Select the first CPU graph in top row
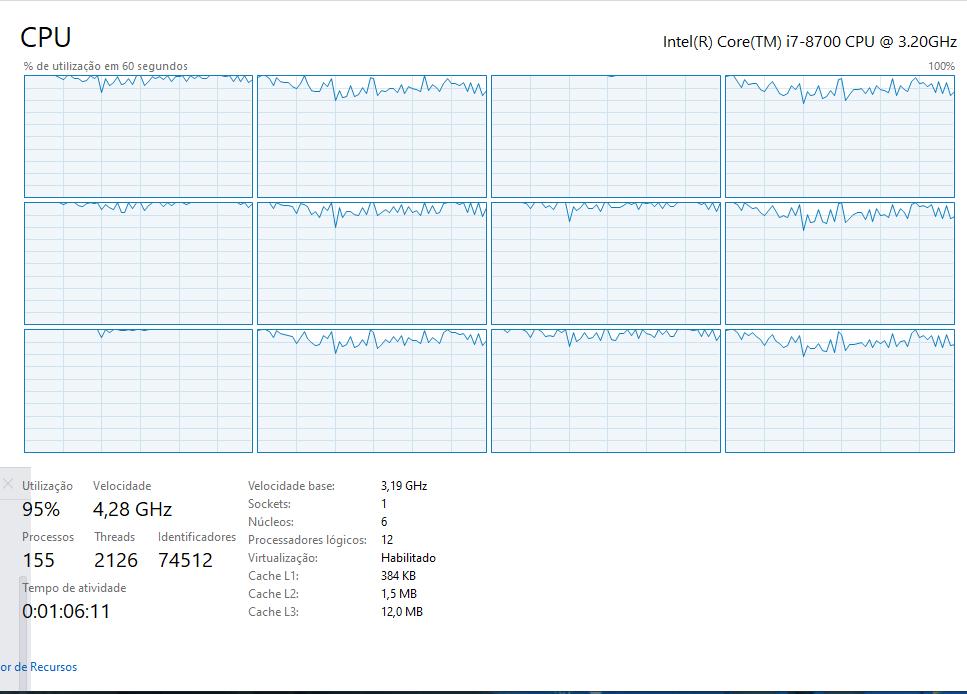This screenshot has width=967, height=694. [138, 136]
